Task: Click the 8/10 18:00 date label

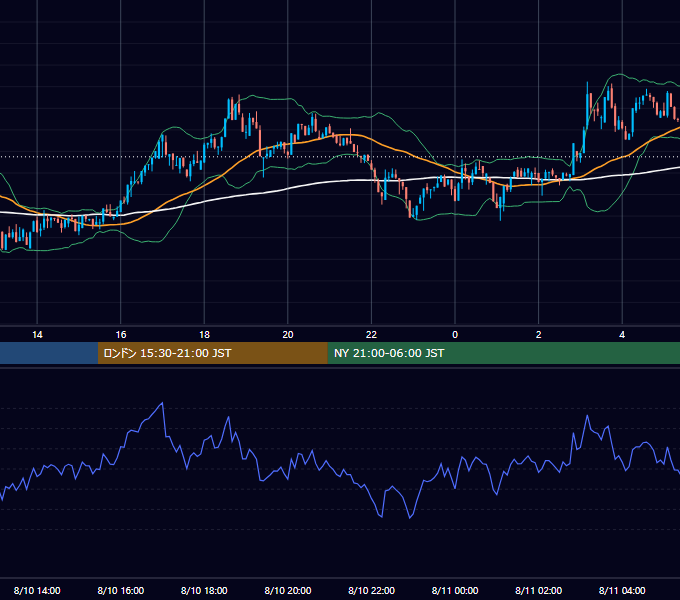Action: pyautogui.click(x=204, y=590)
